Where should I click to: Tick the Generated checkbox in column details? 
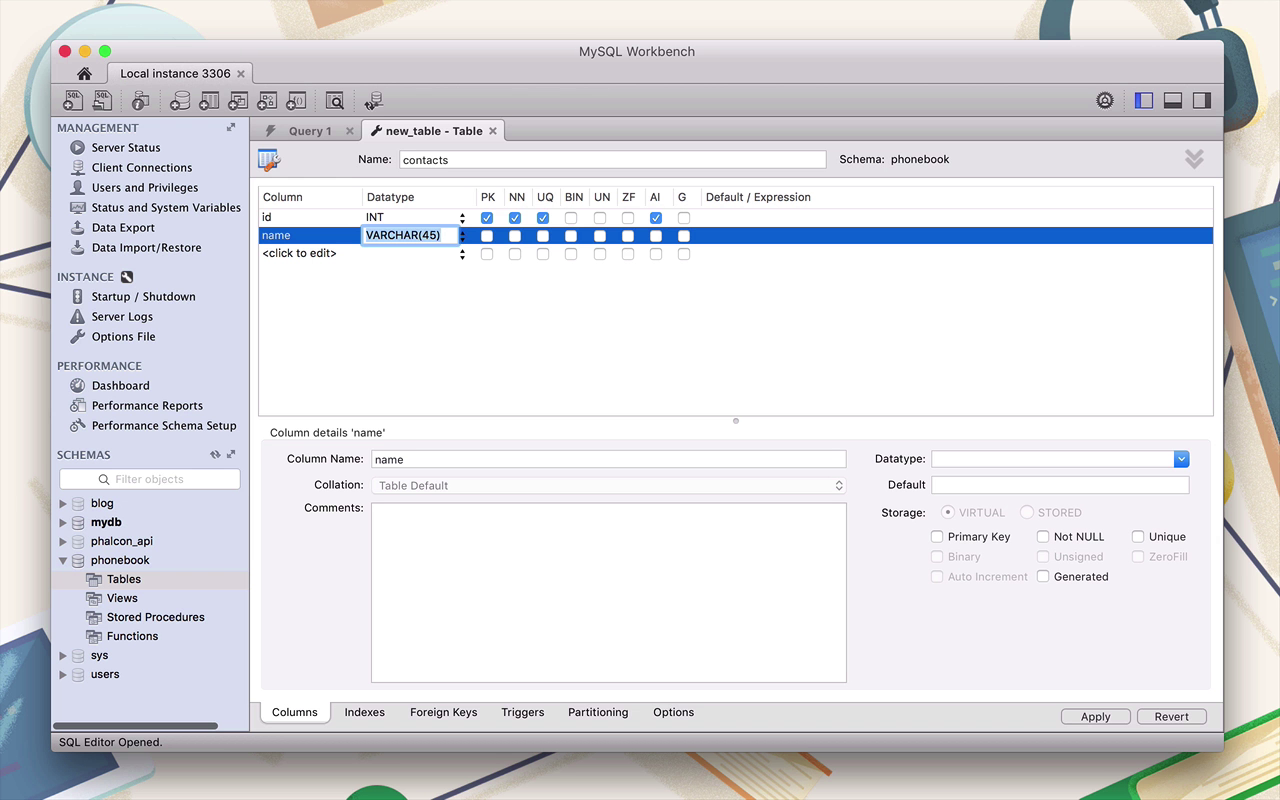(x=1043, y=576)
